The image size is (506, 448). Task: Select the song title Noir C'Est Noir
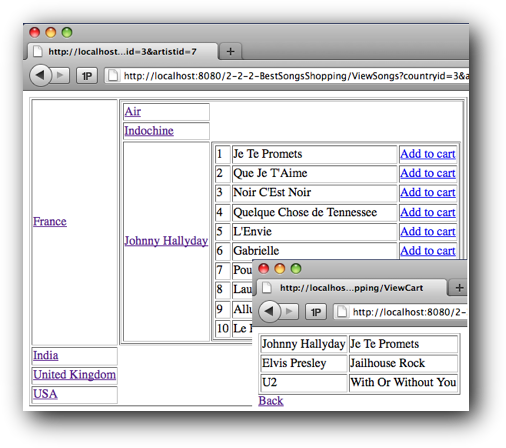point(272,192)
